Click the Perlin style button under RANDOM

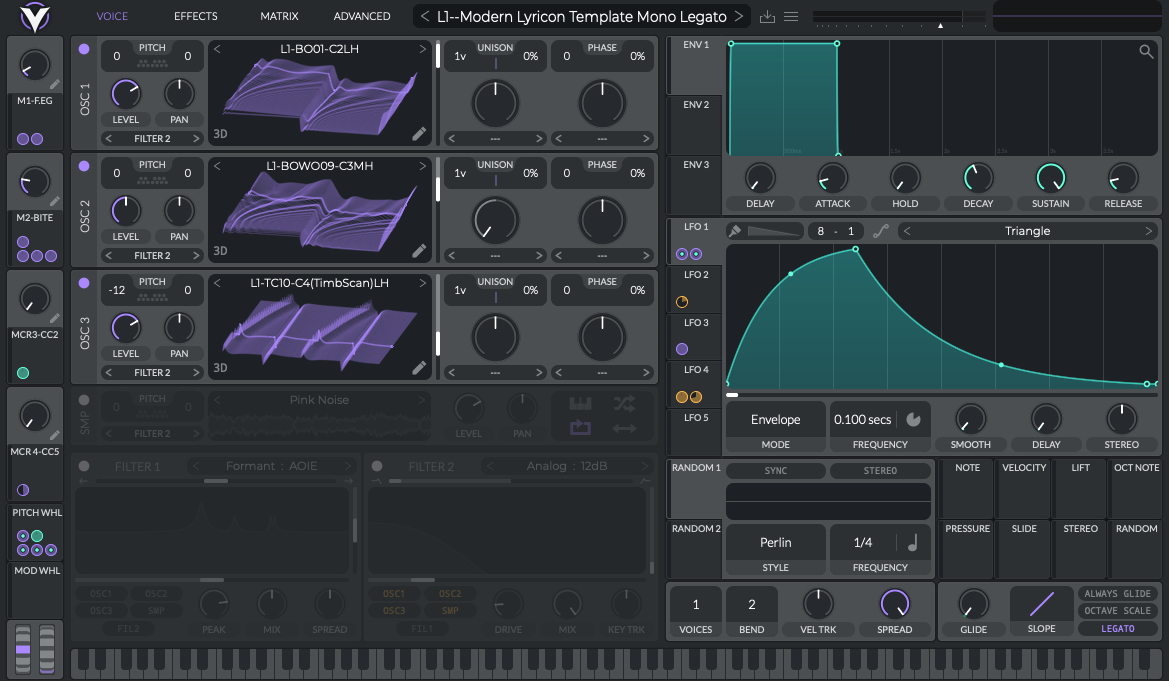pos(775,541)
